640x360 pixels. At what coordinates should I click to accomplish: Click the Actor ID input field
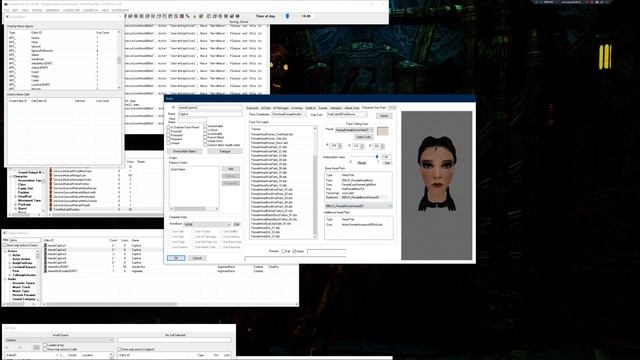pos(210,107)
